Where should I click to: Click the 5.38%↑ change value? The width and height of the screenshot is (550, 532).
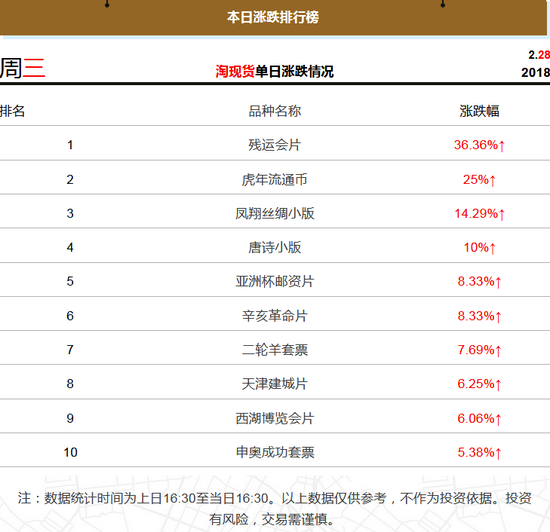coord(479,452)
